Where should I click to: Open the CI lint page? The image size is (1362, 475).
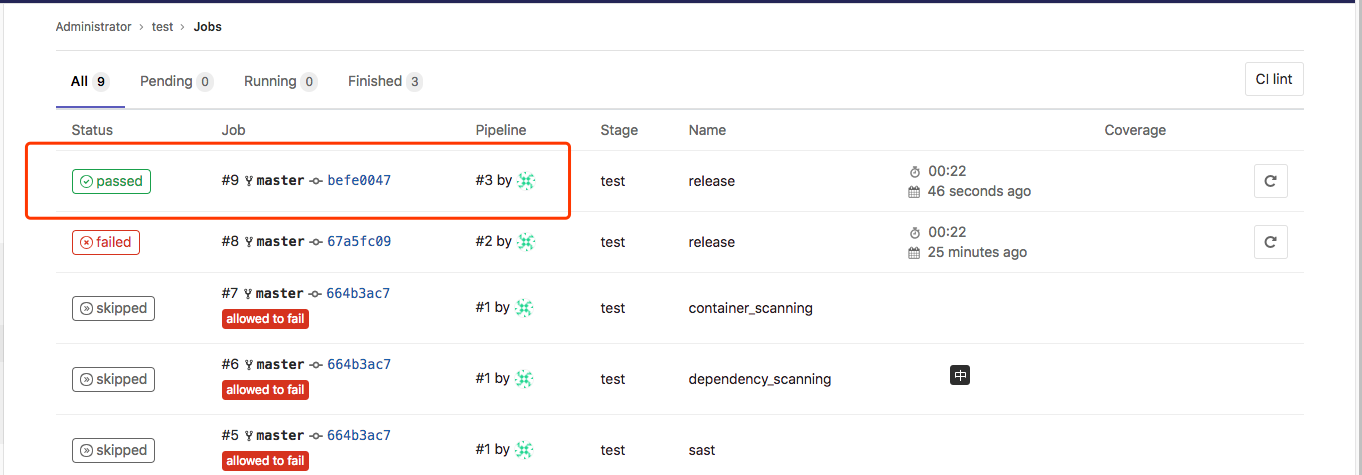click(x=1274, y=79)
